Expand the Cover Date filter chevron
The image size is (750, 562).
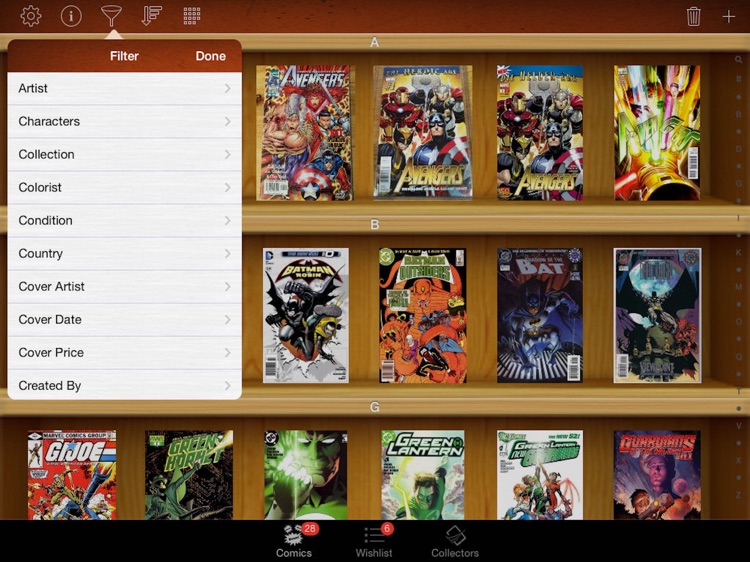pos(228,320)
